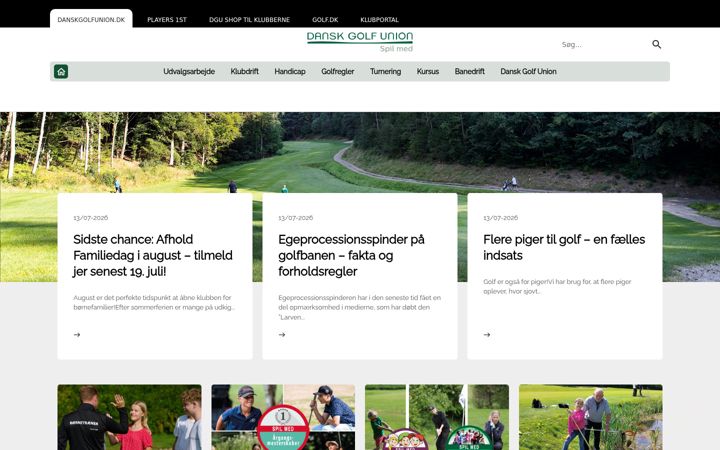
Task: Open the Klubdrift menu
Action: click(244, 72)
